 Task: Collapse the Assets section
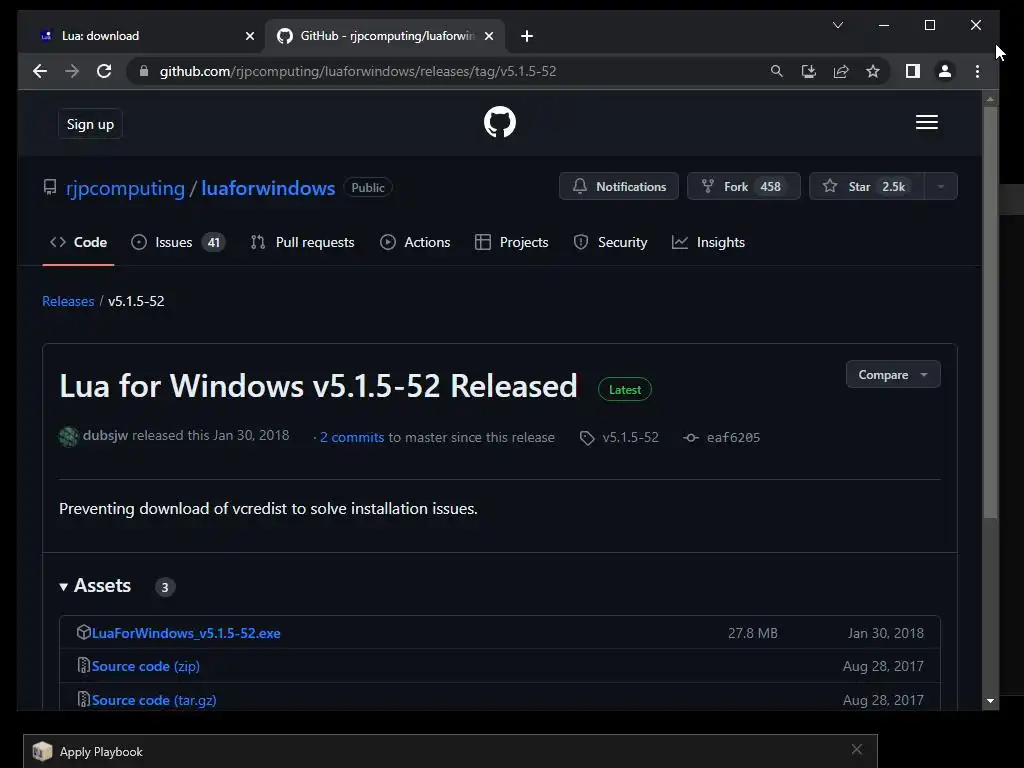point(95,586)
